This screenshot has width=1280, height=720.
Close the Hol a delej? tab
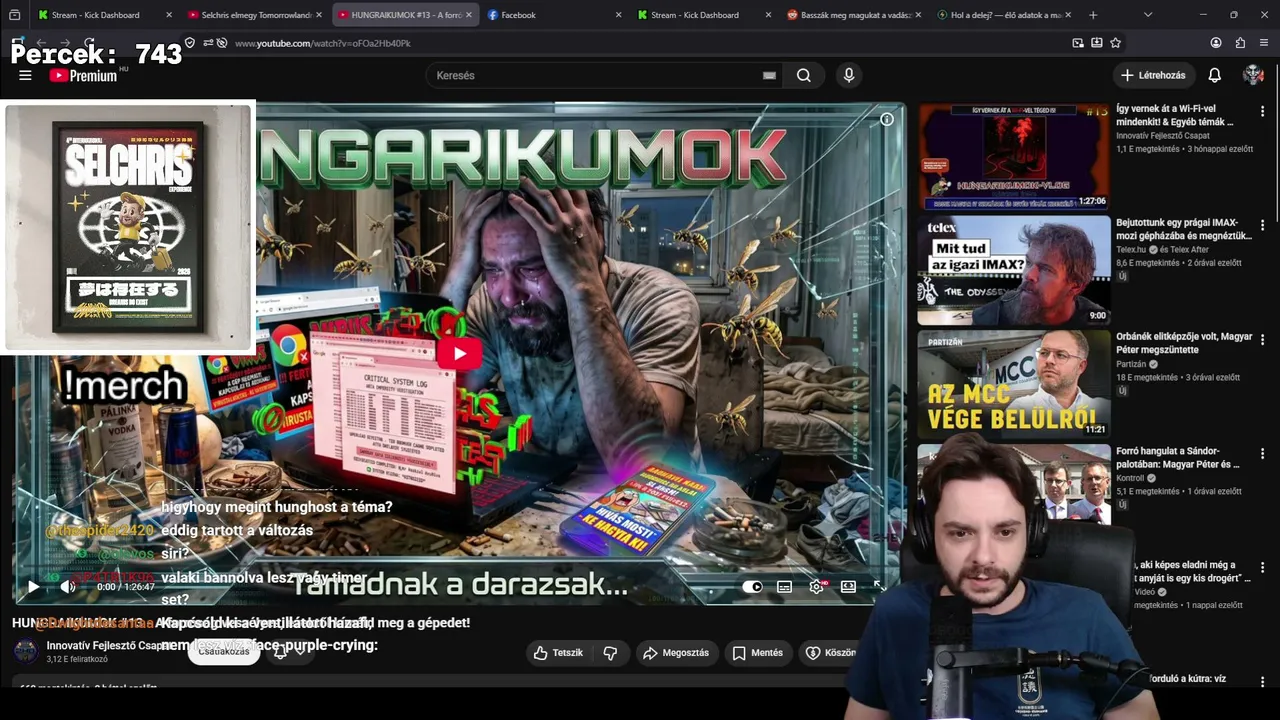1068,15
